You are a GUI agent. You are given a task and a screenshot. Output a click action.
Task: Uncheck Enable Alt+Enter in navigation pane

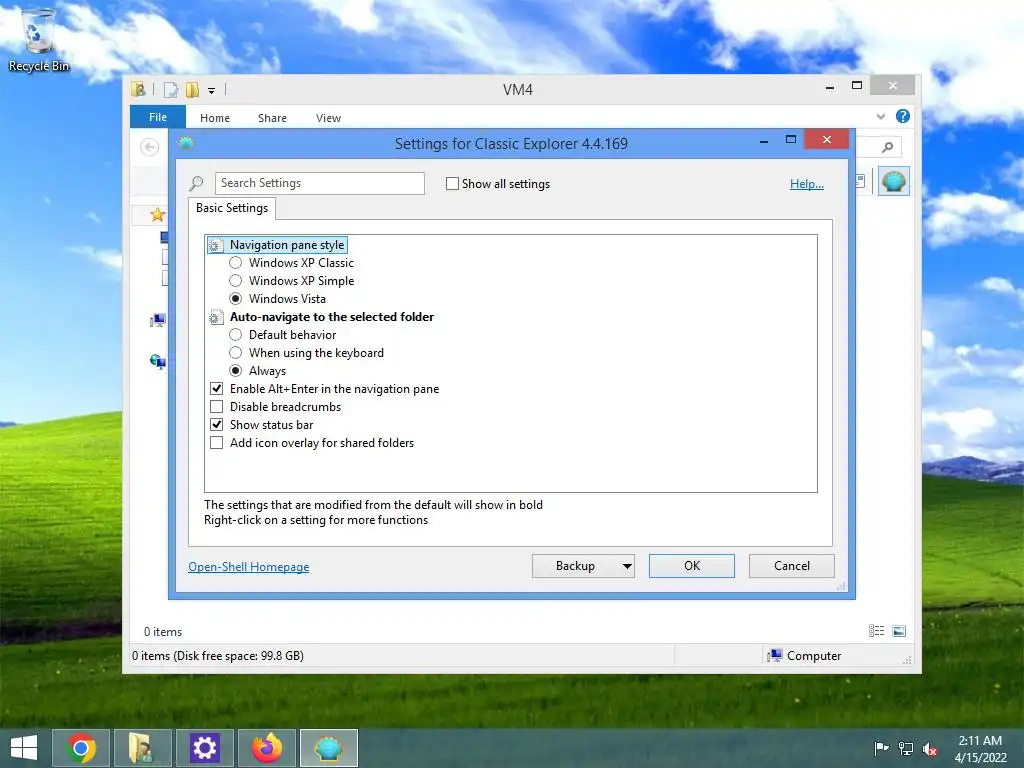click(217, 389)
